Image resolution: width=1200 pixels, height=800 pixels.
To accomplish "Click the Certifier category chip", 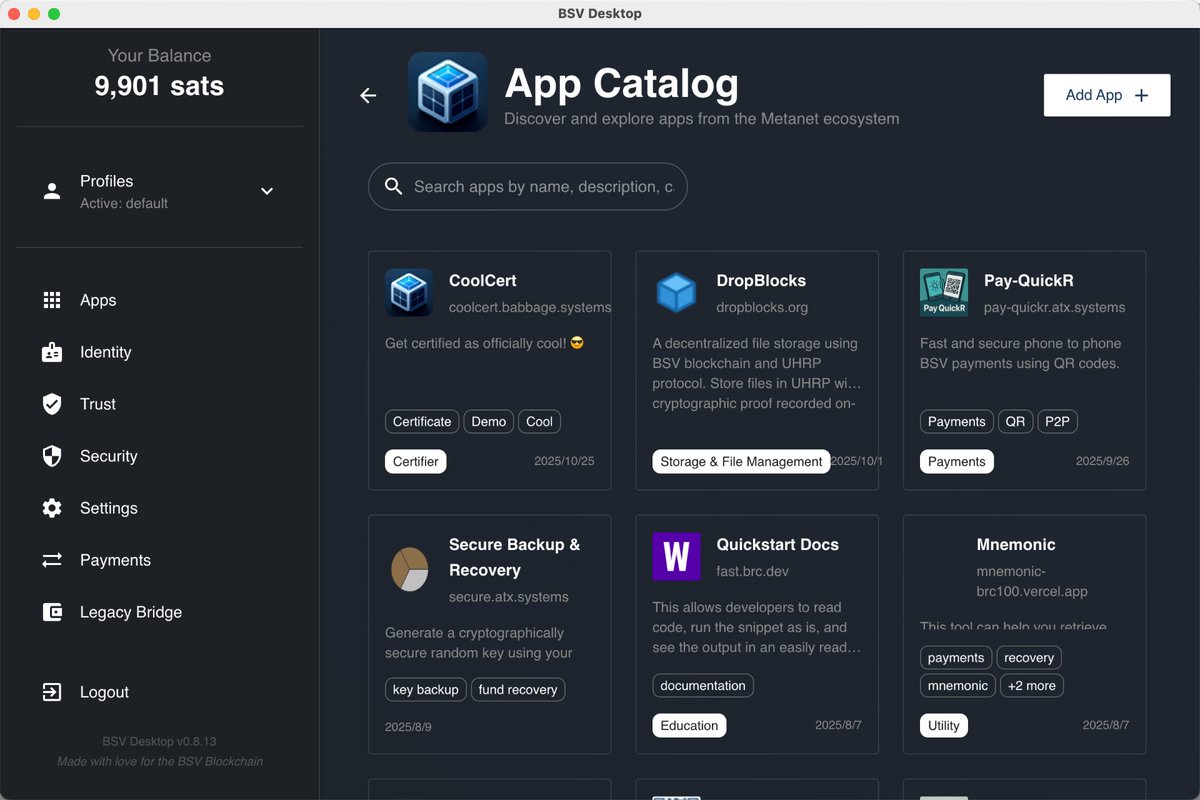I will (416, 462).
